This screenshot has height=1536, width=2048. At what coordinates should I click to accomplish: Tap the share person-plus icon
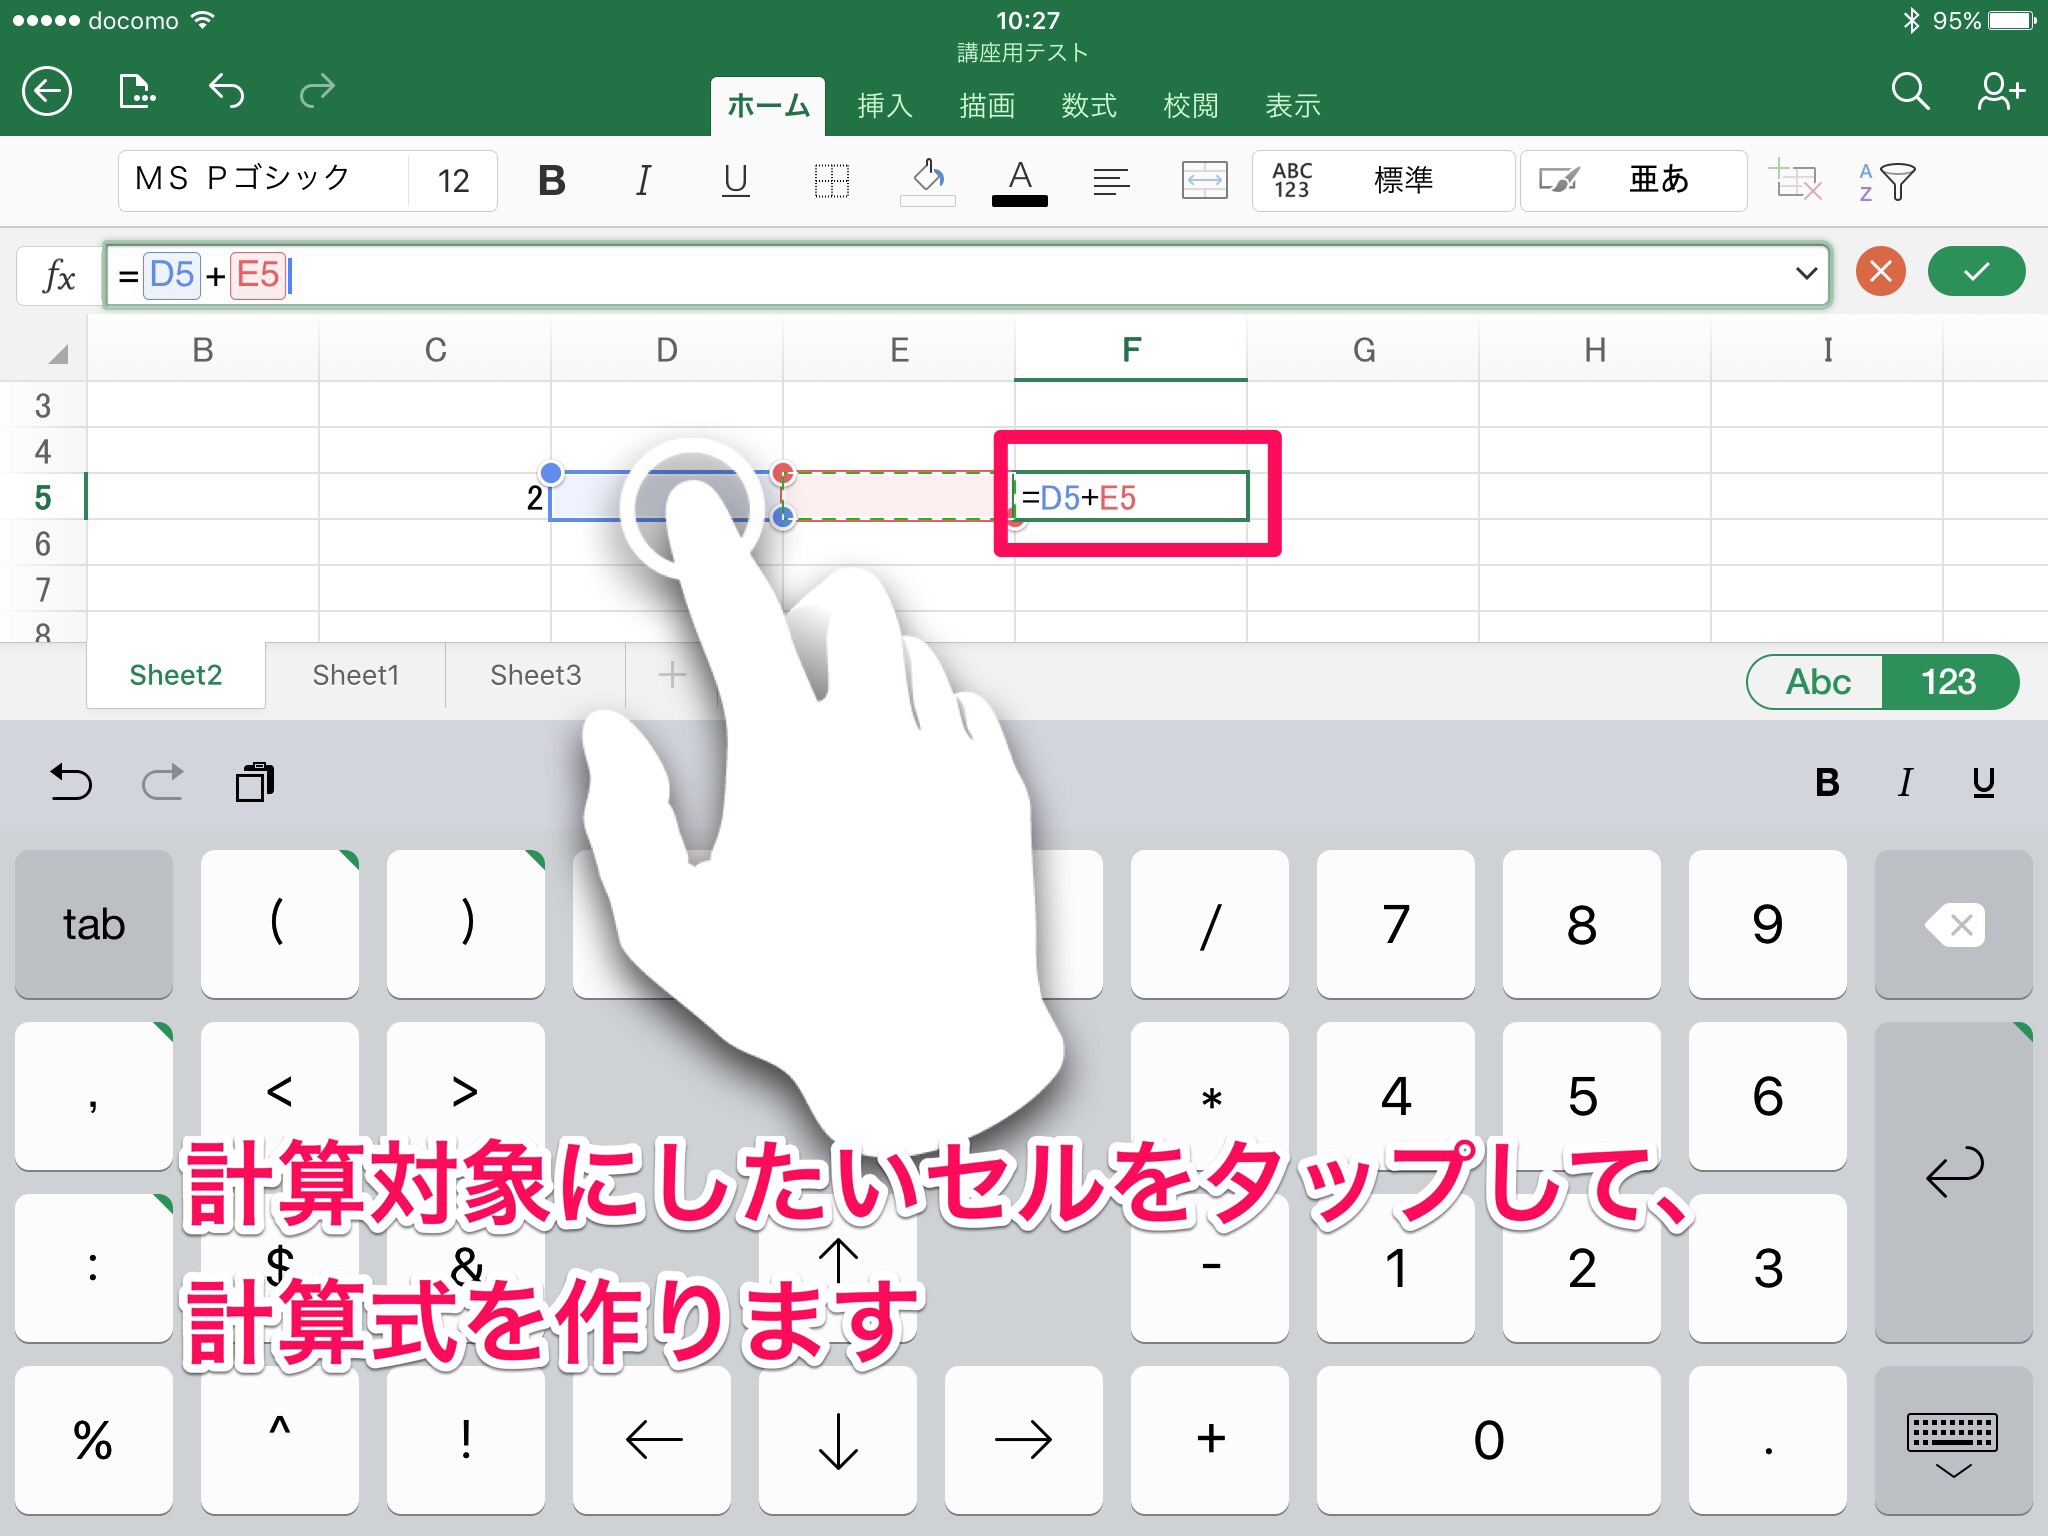(2000, 92)
